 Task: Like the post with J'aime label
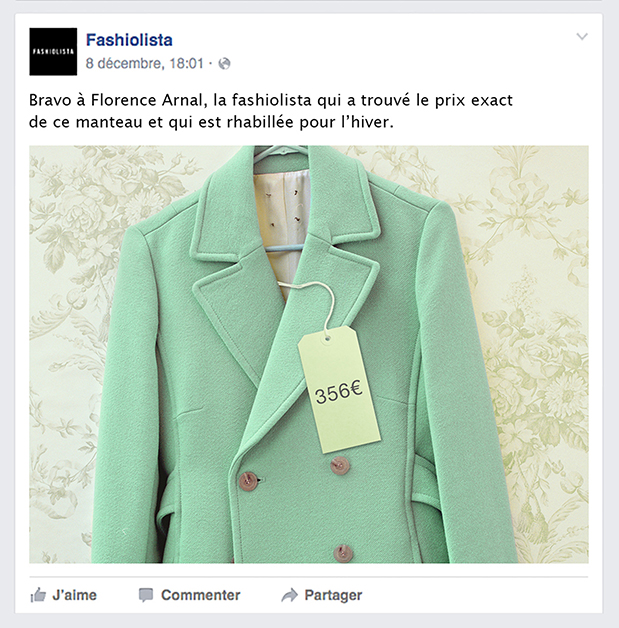(x=74, y=595)
